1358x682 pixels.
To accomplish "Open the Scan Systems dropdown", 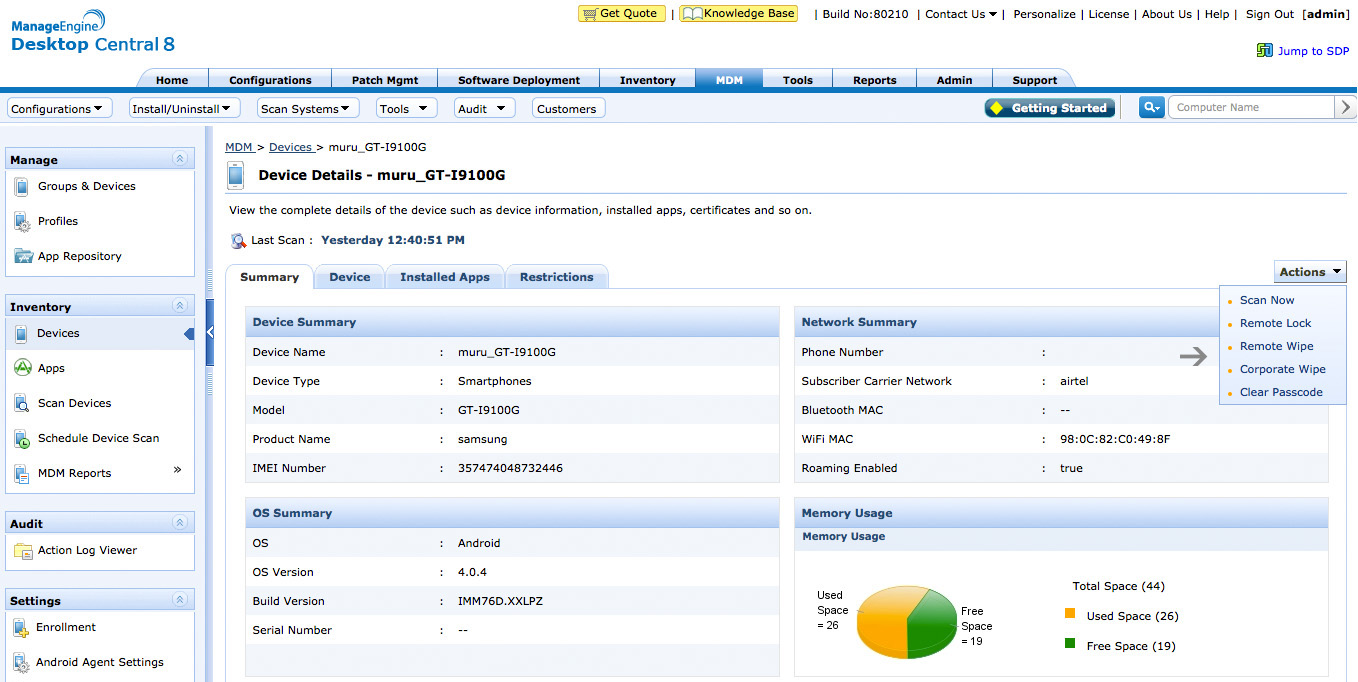I will (x=308, y=108).
